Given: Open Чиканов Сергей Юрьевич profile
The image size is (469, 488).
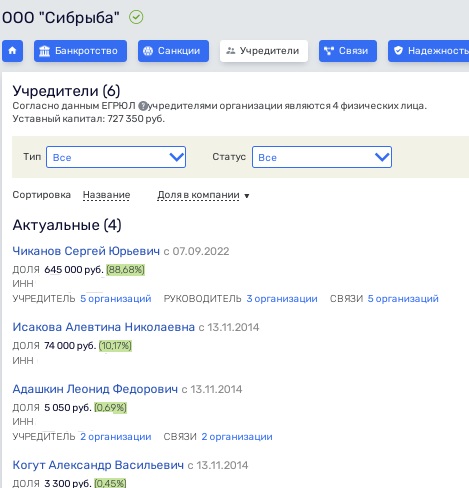Looking at the screenshot, I should click(x=86, y=251).
